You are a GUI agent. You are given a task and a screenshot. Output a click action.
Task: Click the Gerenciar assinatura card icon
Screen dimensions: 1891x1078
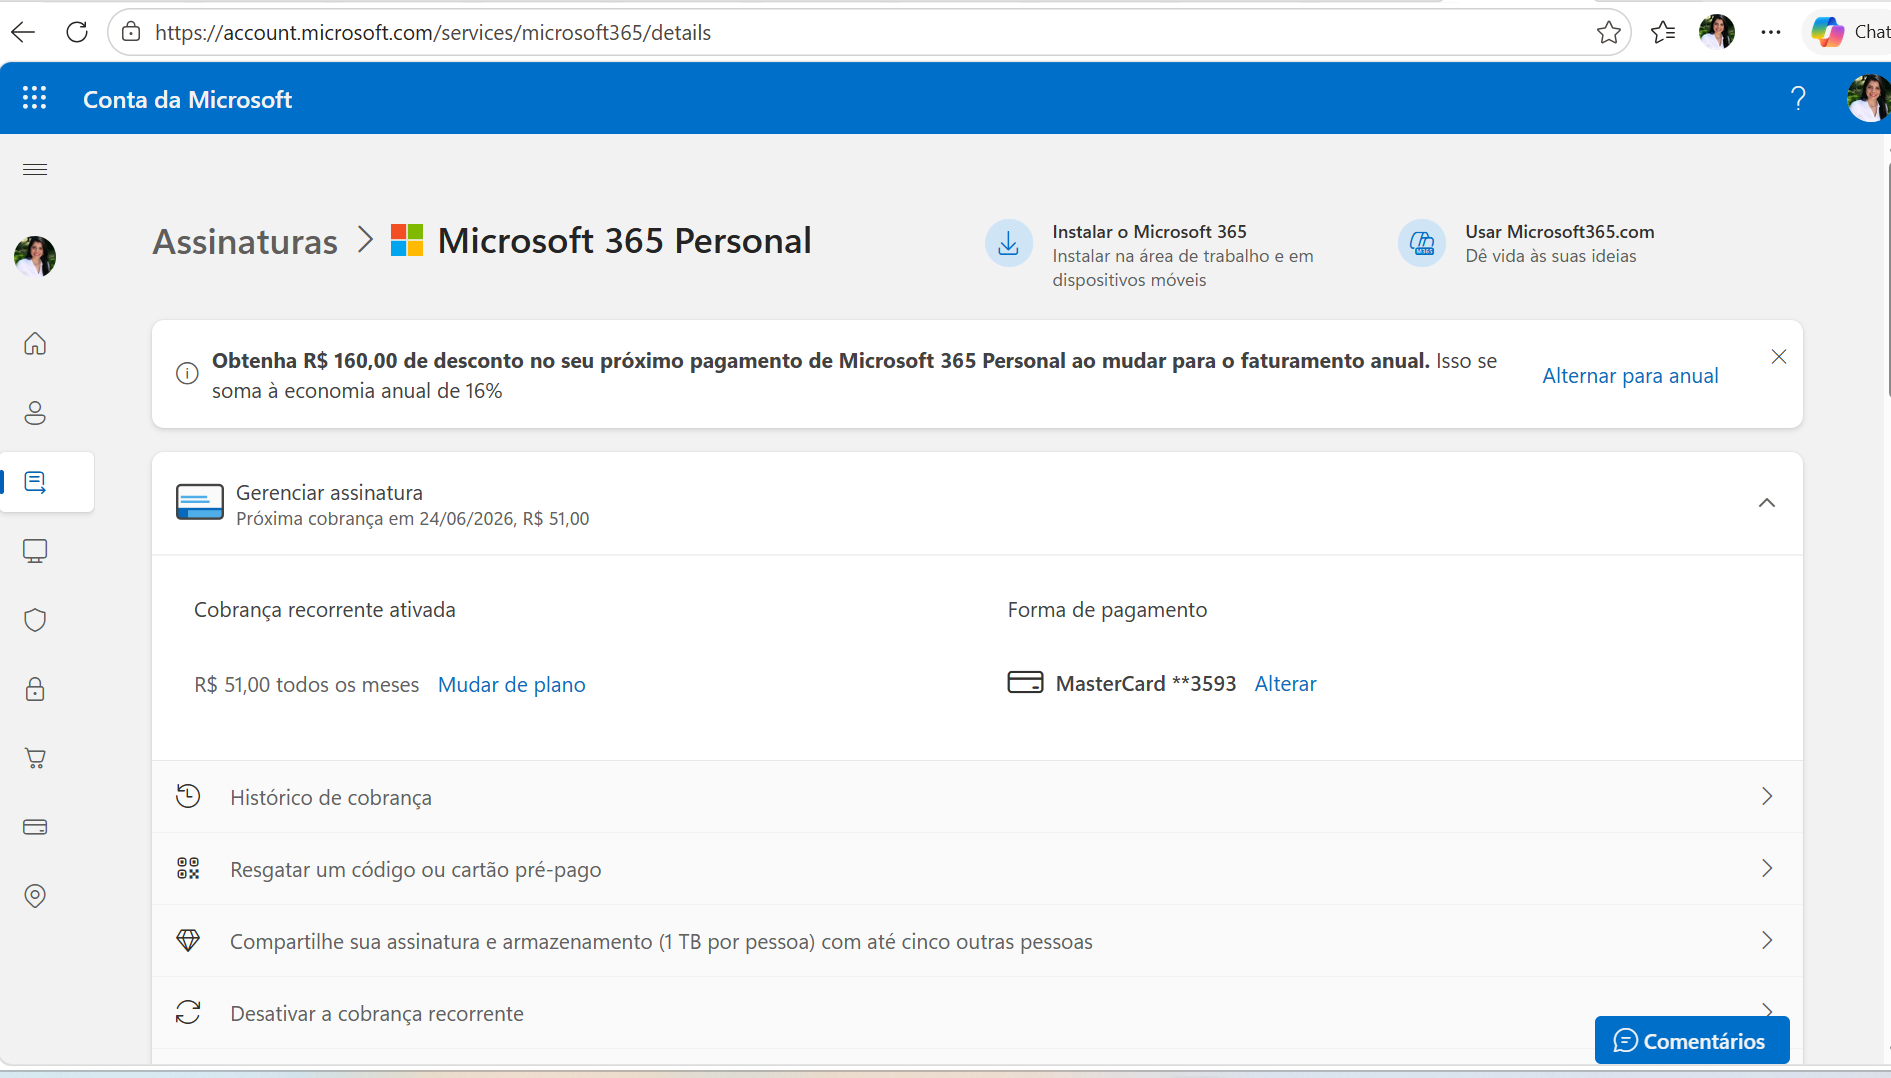[x=200, y=502]
